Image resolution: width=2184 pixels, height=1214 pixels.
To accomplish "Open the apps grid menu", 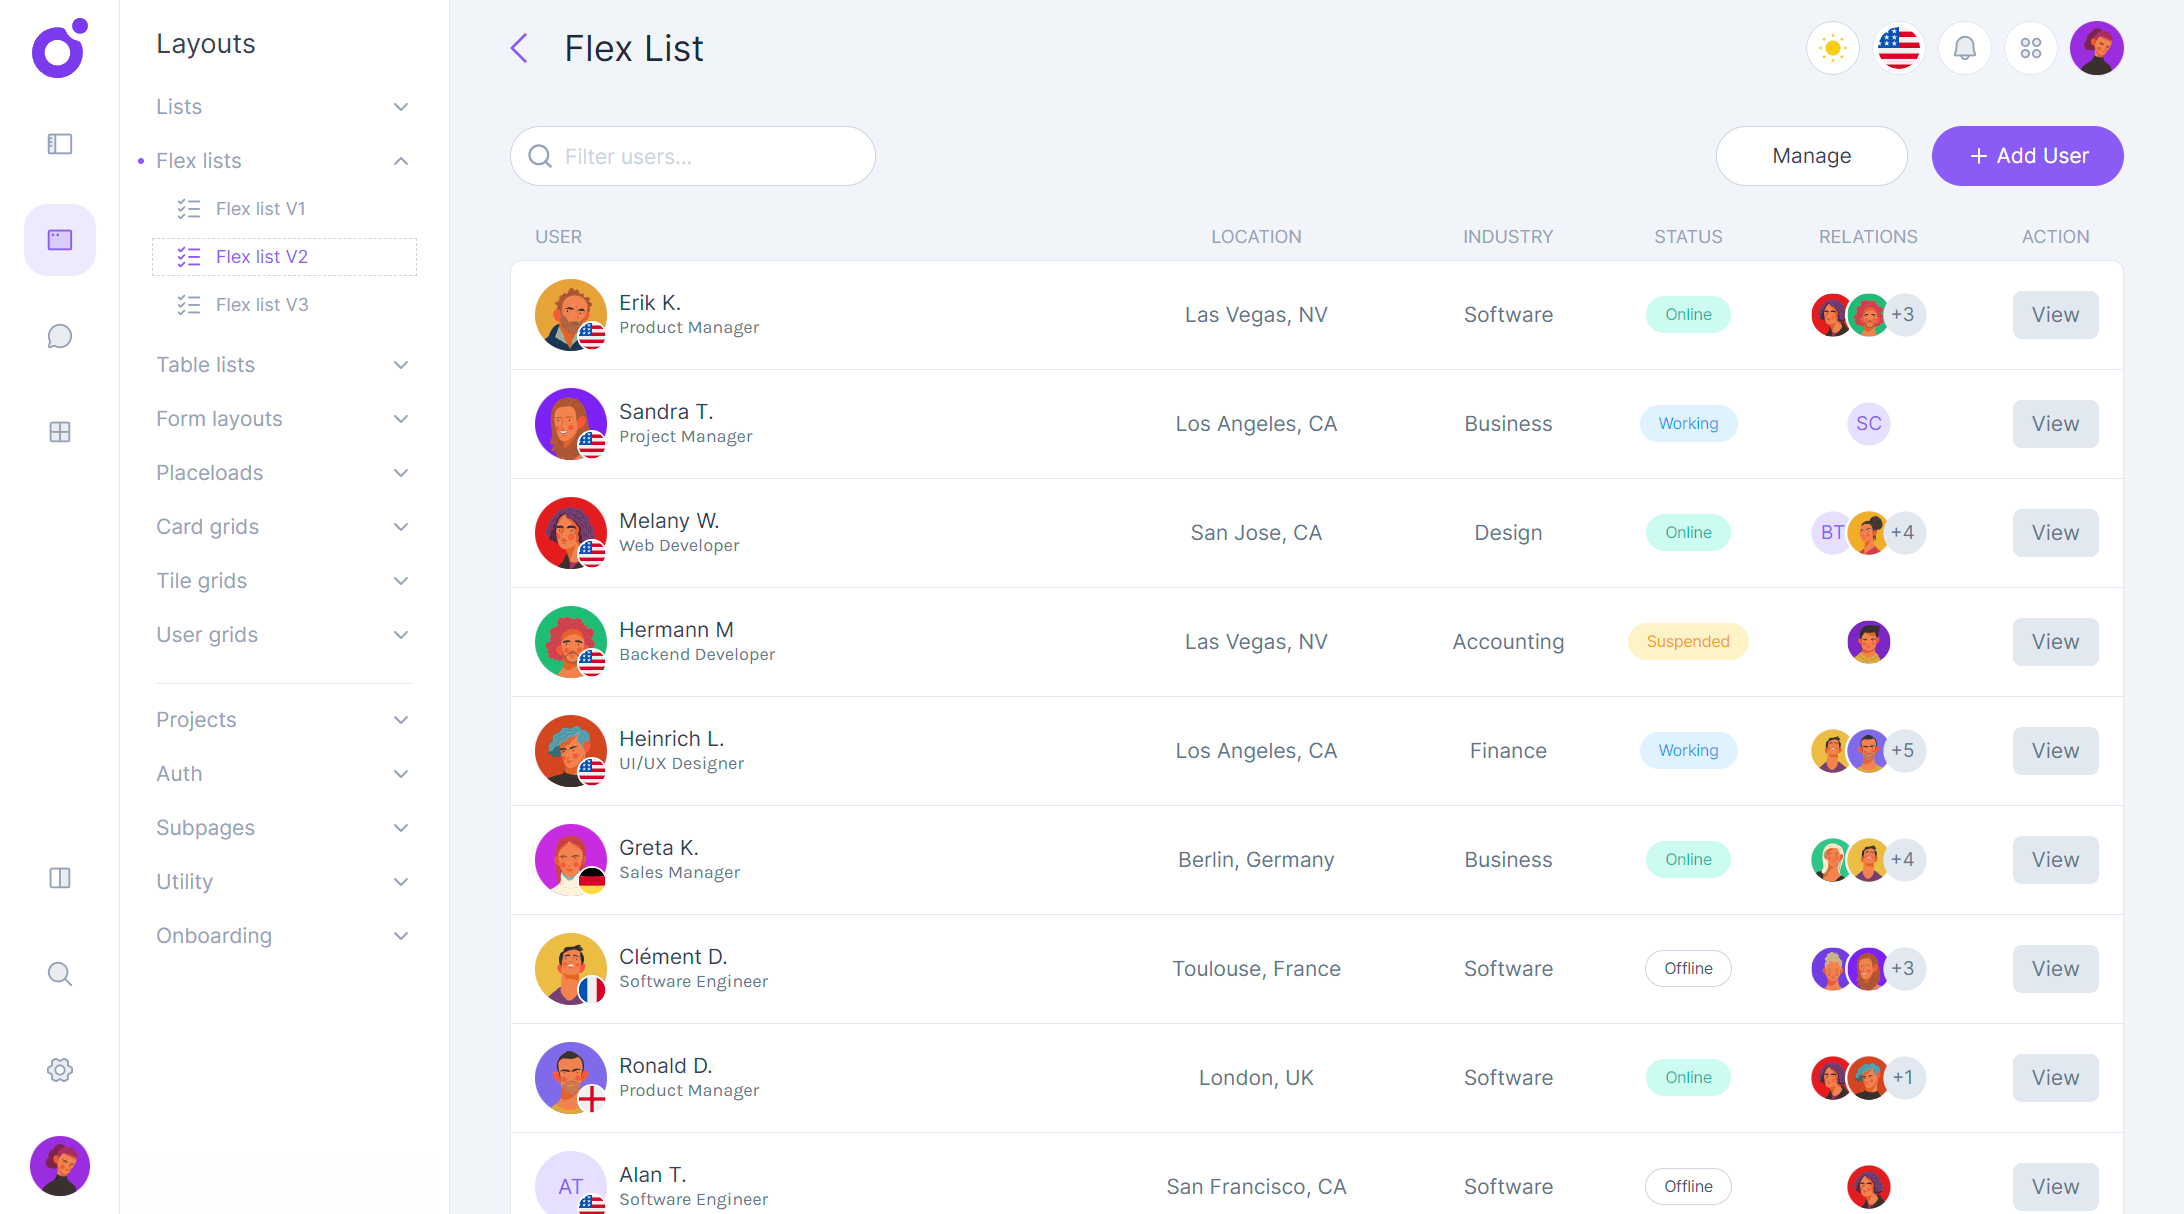I will (2030, 47).
